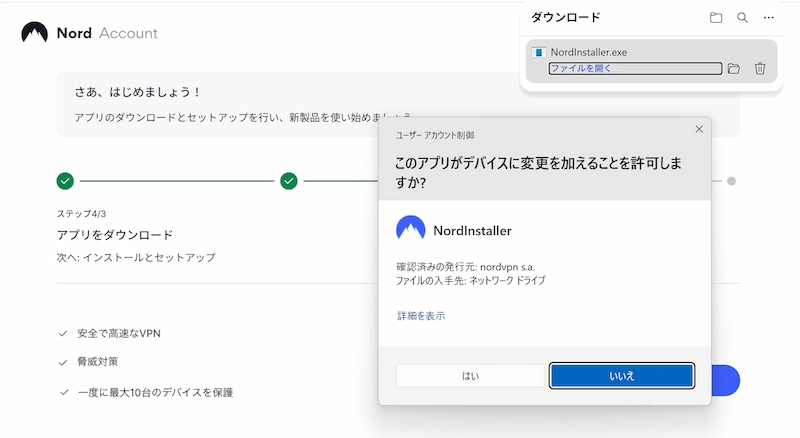This screenshot has height=438, width=800.
Task: Click はい button to allow changes
Action: click(470, 376)
